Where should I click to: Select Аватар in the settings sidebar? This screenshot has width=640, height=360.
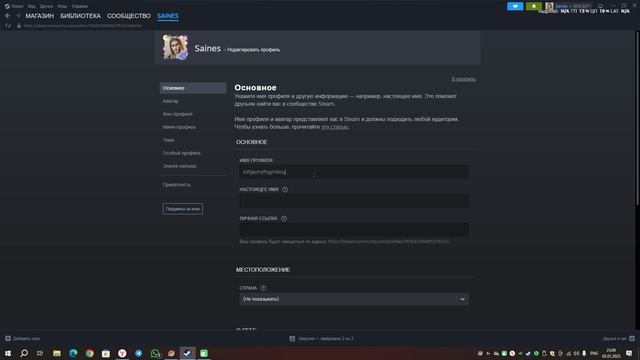(x=171, y=101)
